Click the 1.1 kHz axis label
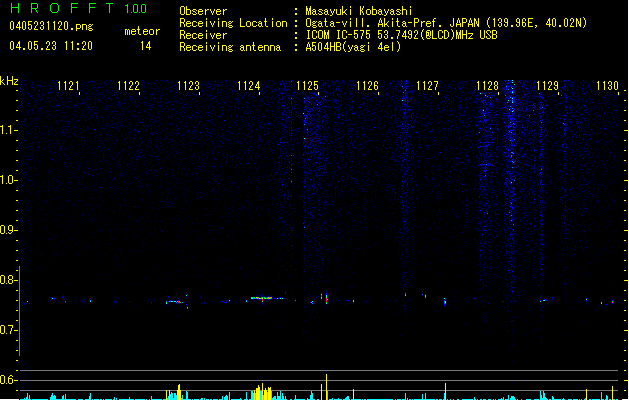The height and width of the screenshot is (400, 629). click(8, 130)
